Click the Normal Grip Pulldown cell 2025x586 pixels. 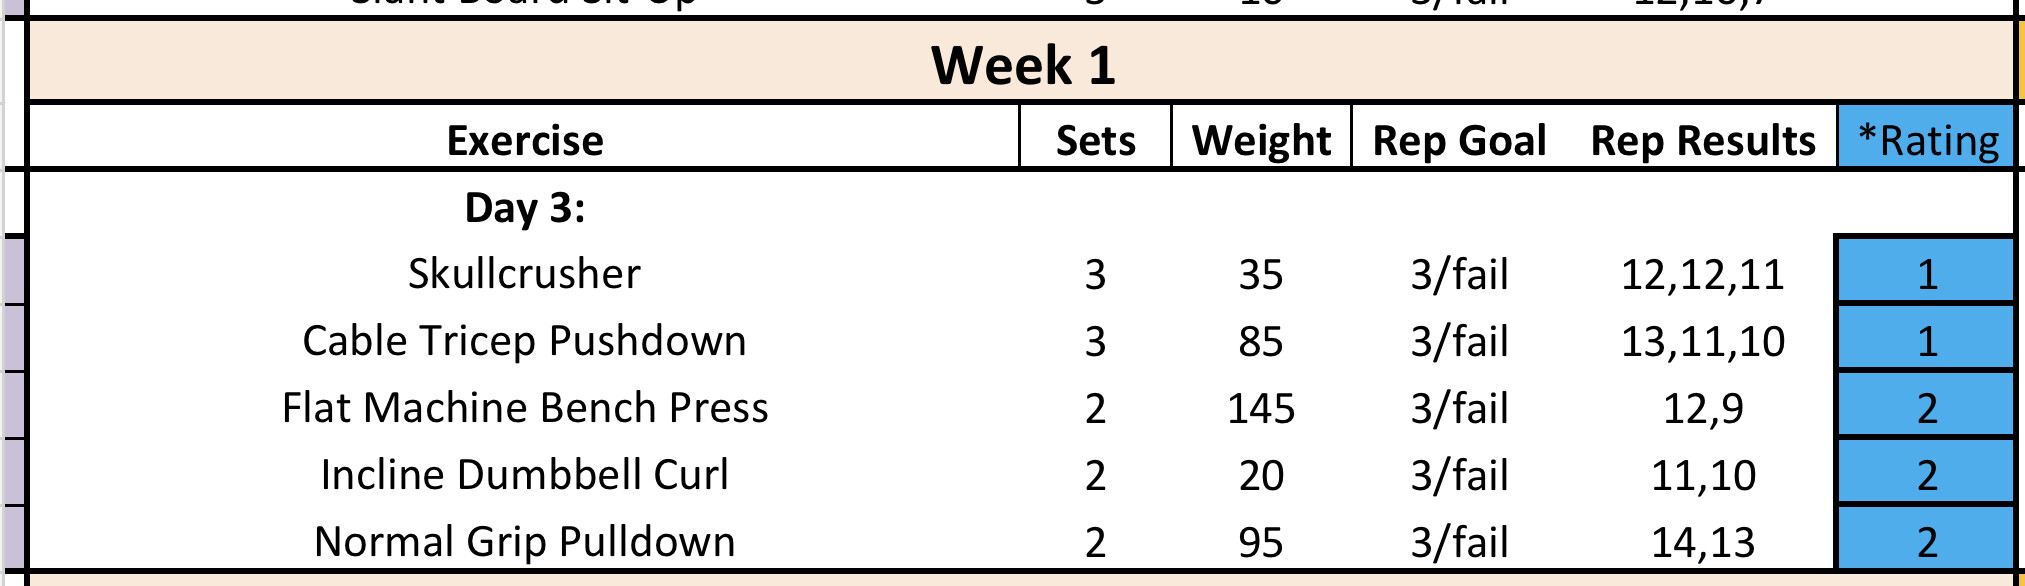524,541
